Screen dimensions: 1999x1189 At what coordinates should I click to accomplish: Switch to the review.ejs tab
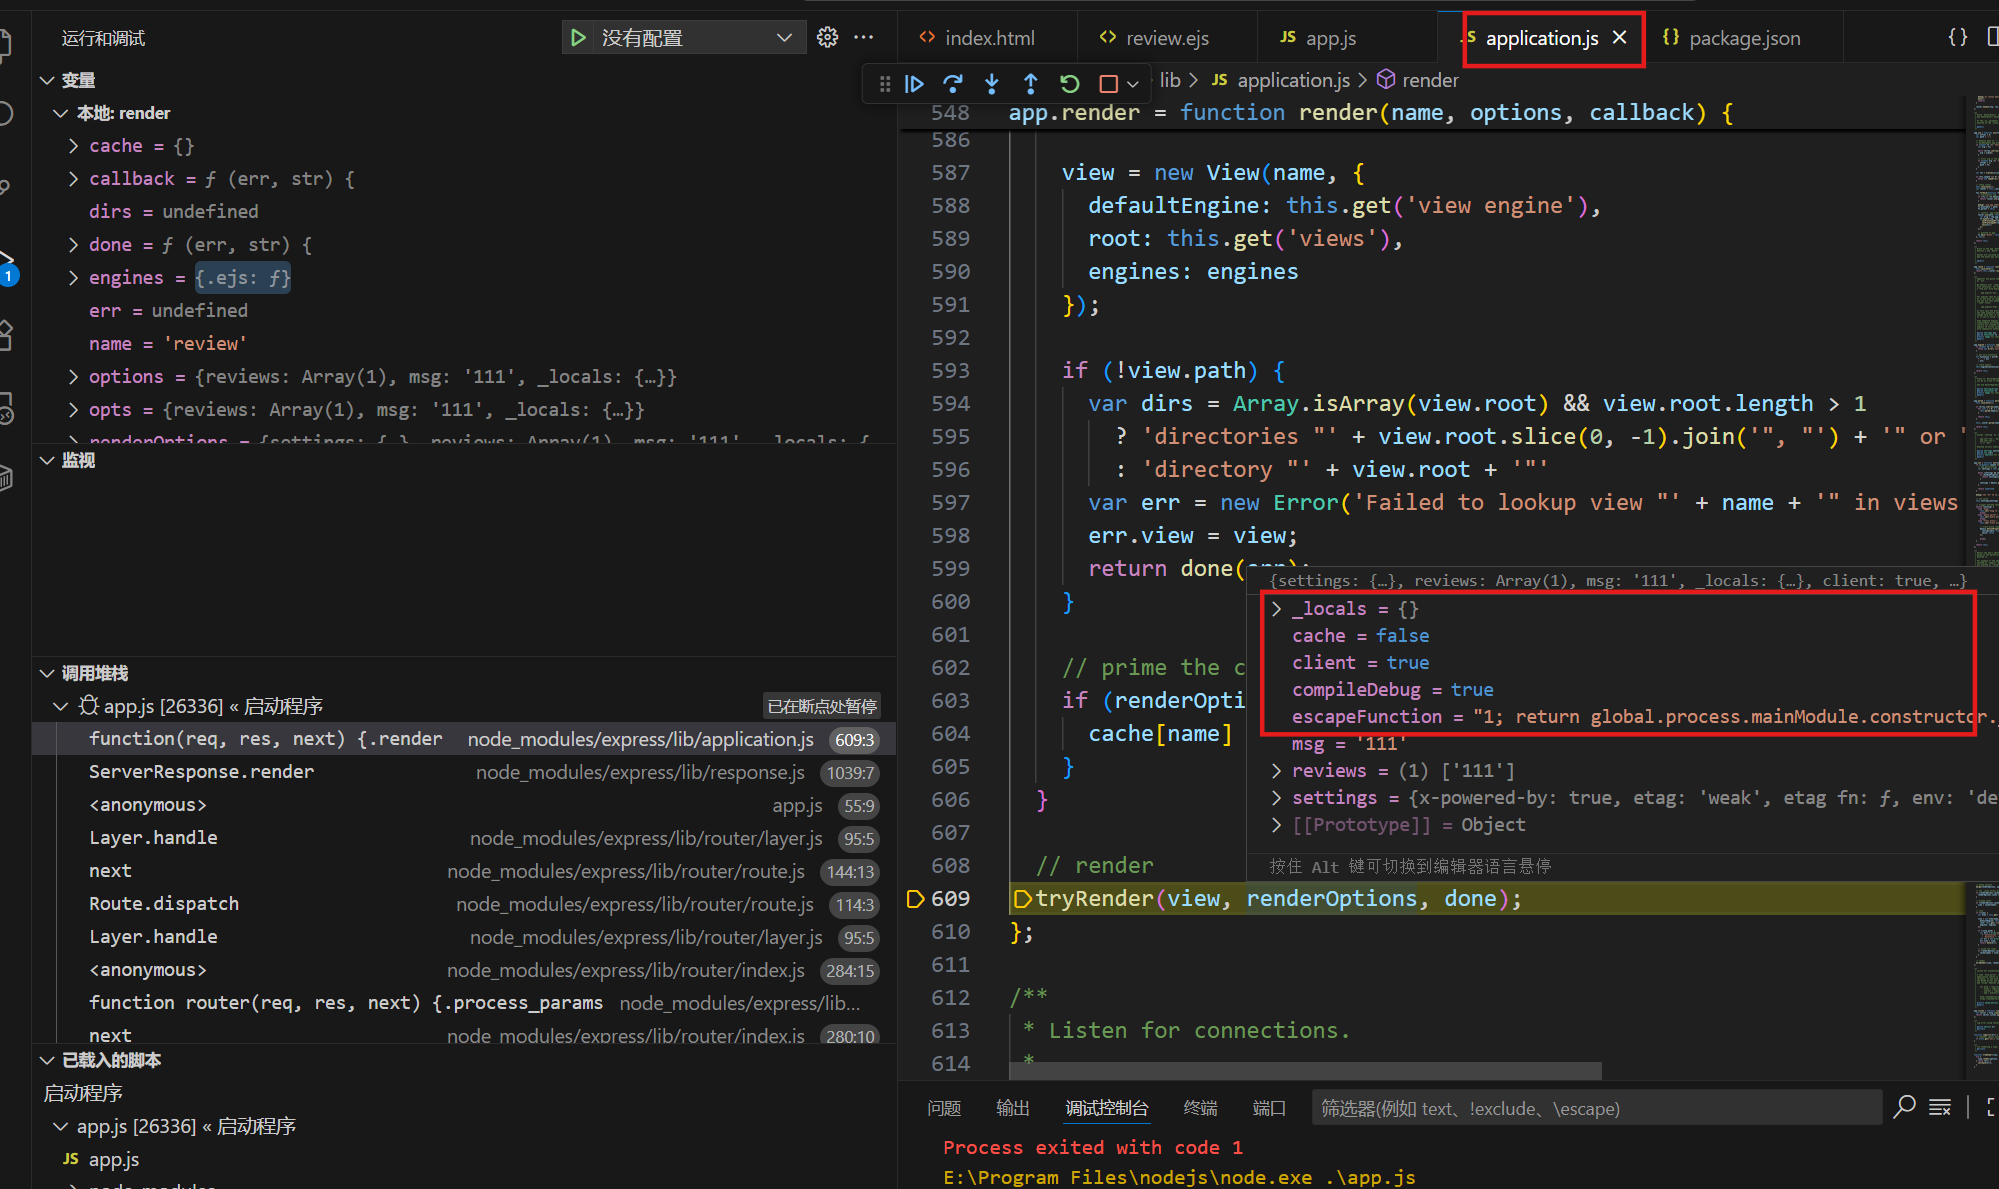[x=1166, y=38]
